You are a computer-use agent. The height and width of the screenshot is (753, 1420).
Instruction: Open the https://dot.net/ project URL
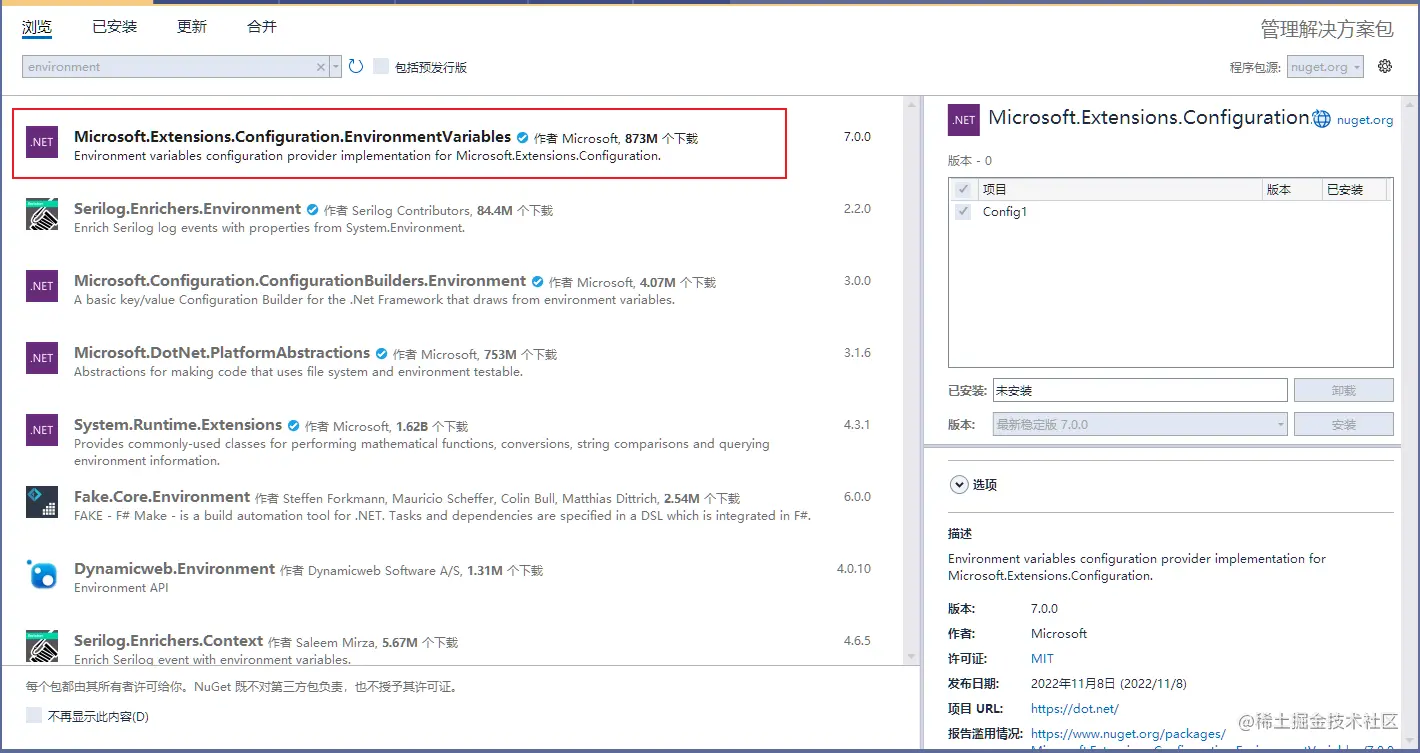click(1075, 708)
